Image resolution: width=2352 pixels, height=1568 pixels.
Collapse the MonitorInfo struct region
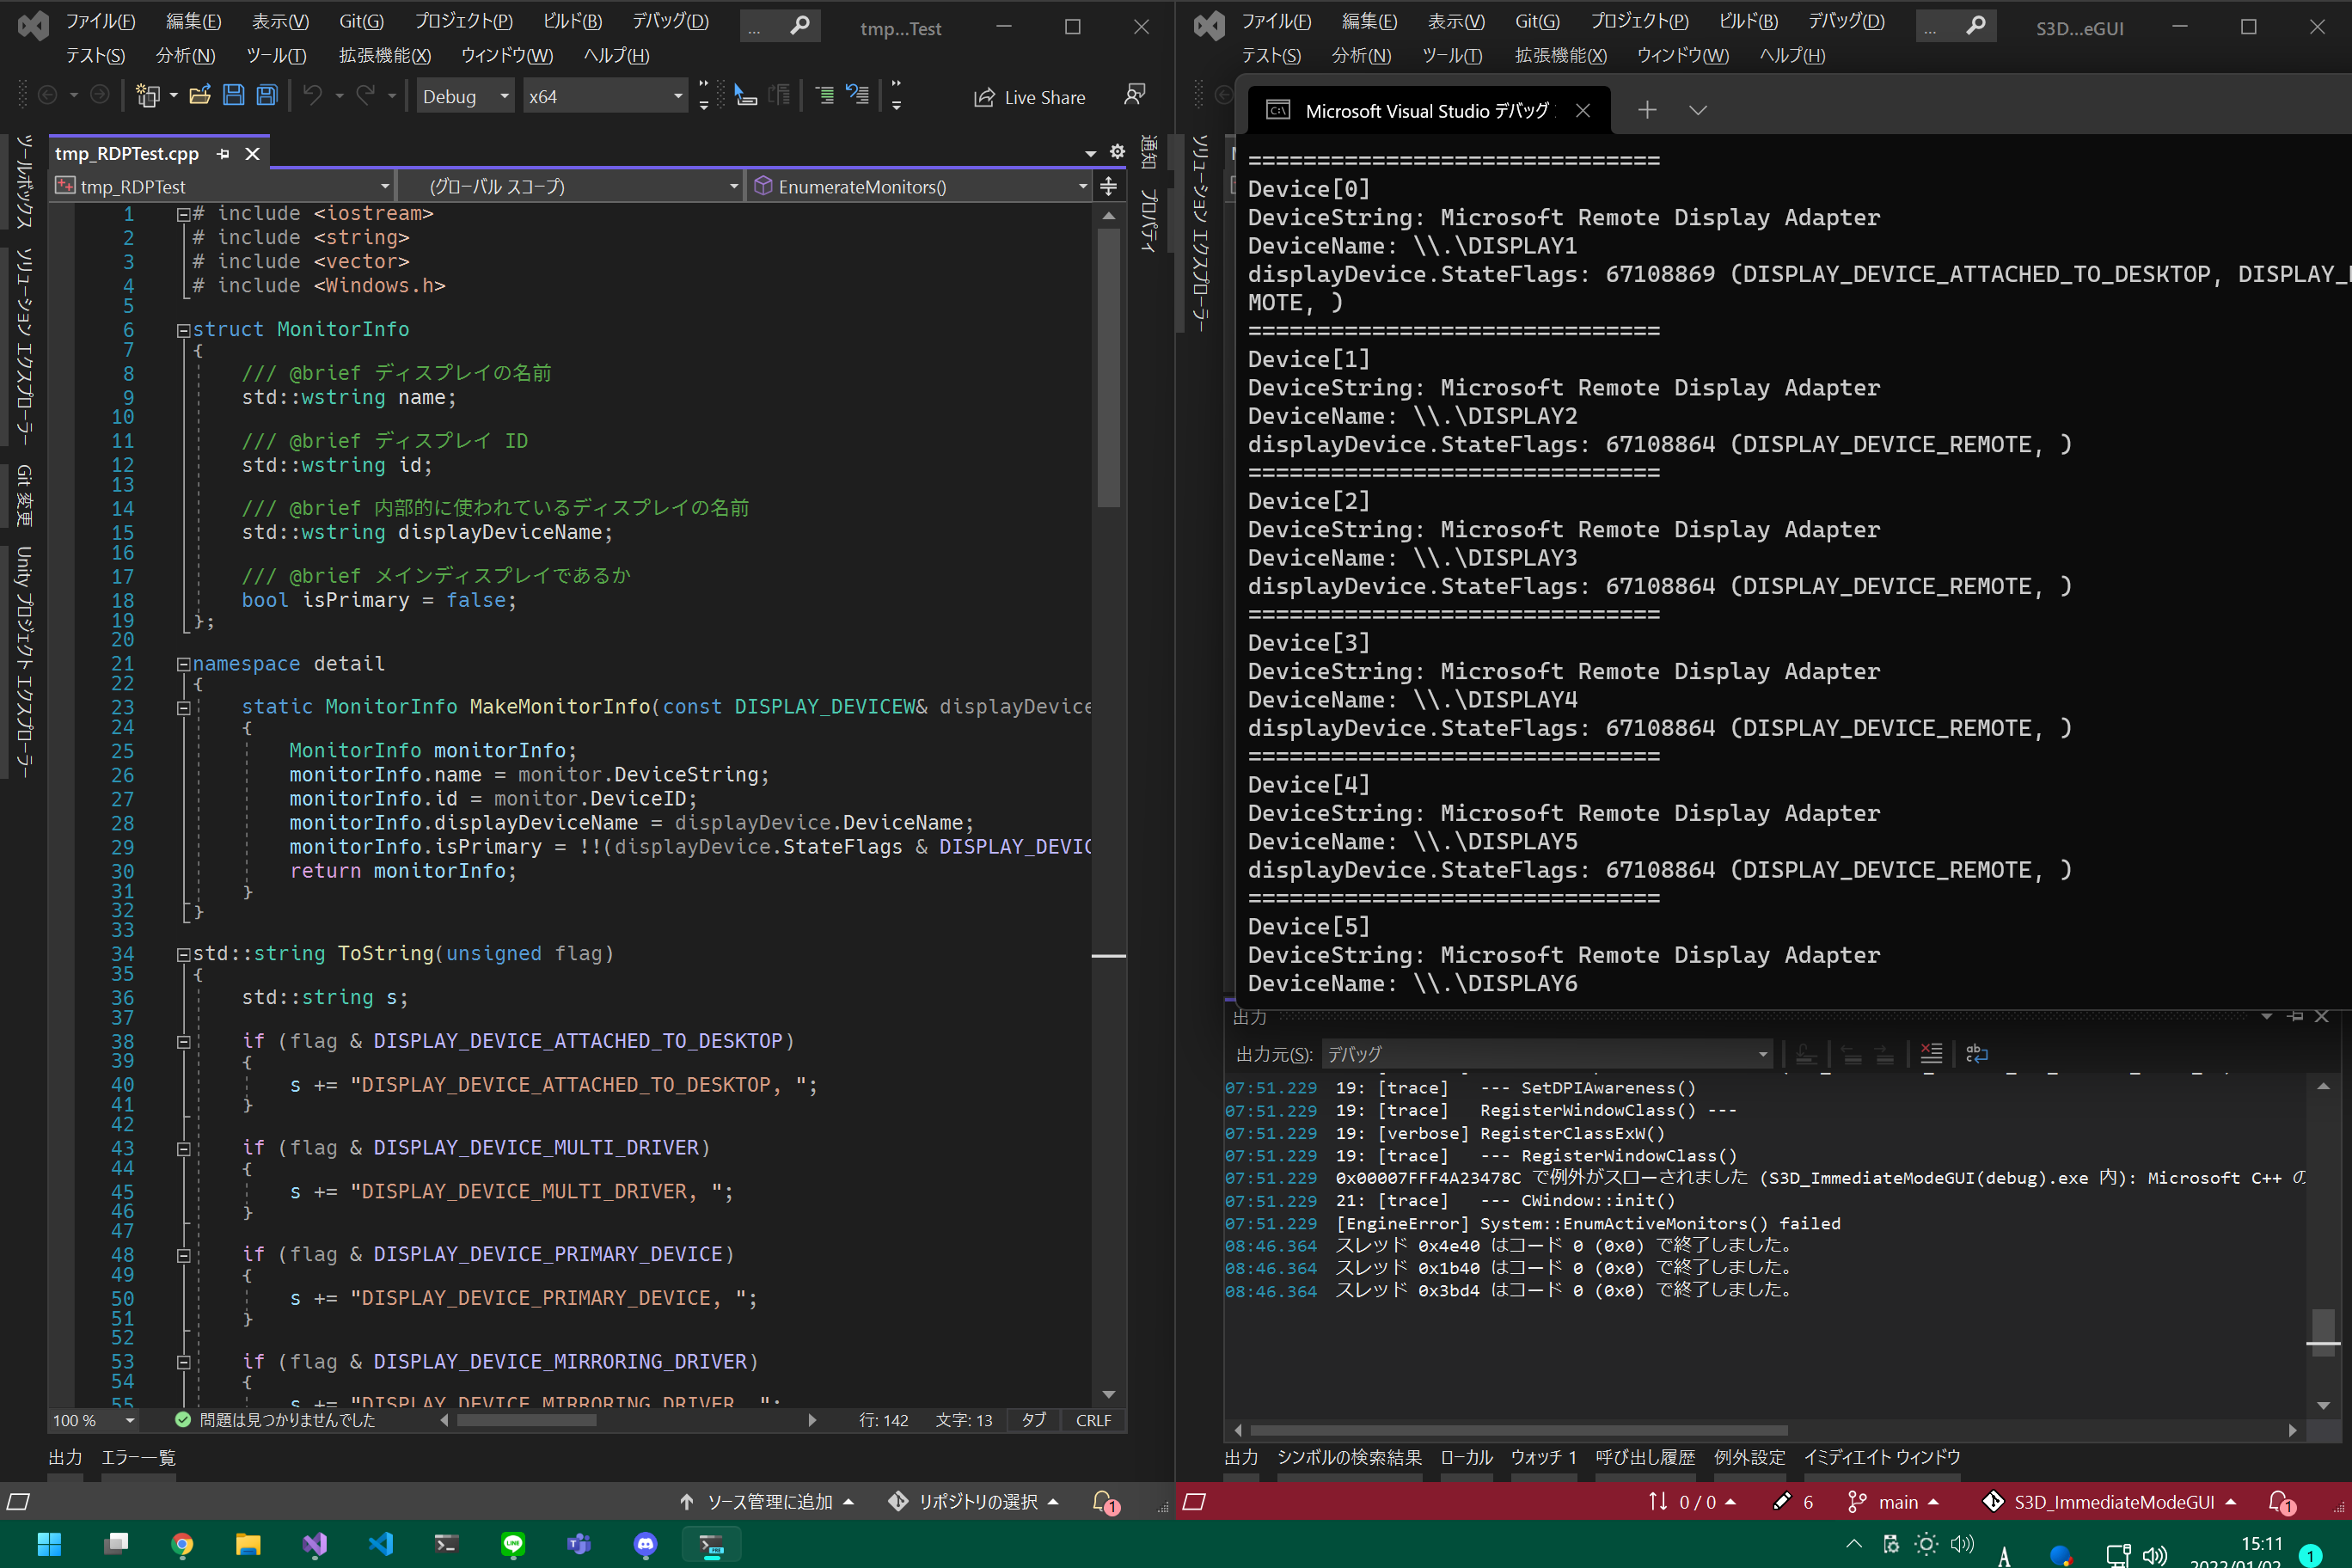(x=182, y=329)
